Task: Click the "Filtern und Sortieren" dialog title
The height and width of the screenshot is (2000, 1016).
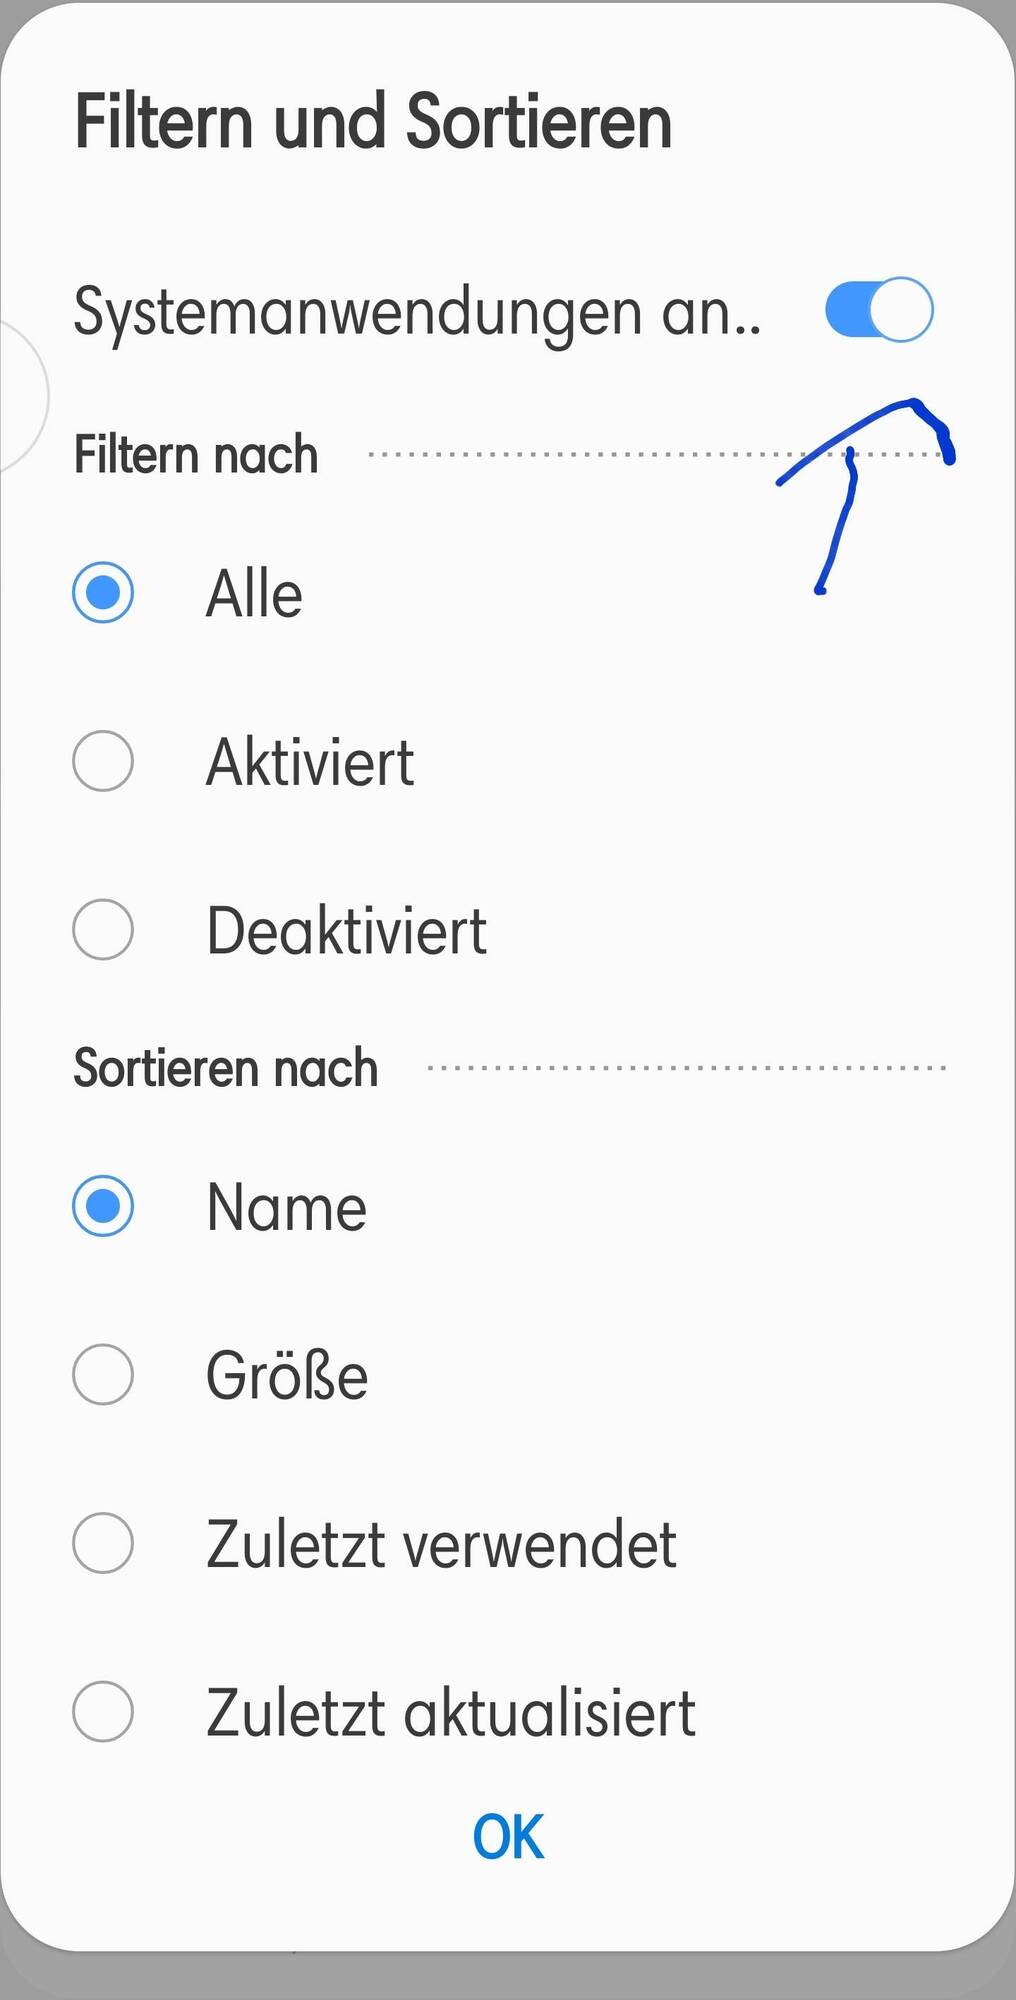Action: tap(373, 122)
